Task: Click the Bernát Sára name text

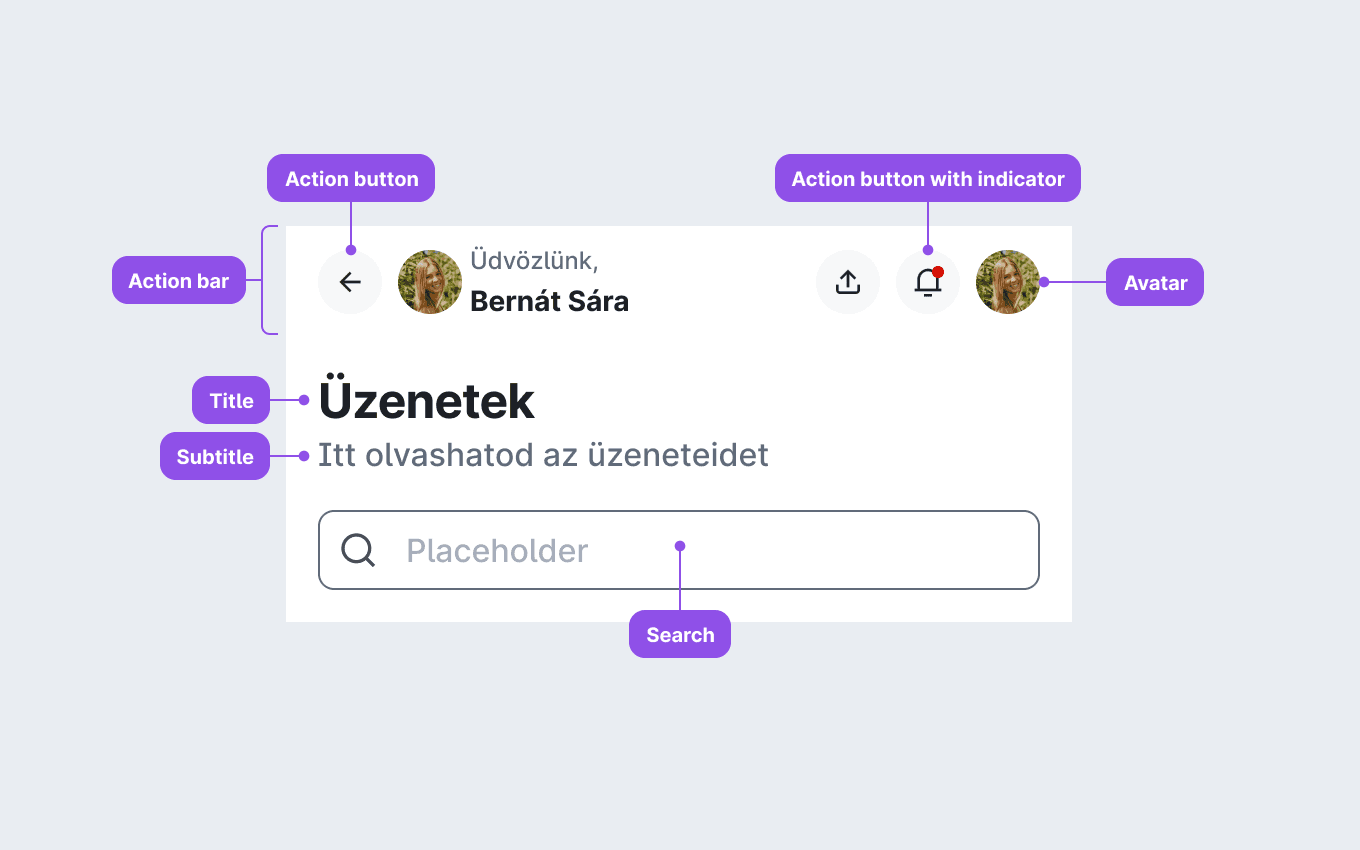Action: (x=549, y=301)
